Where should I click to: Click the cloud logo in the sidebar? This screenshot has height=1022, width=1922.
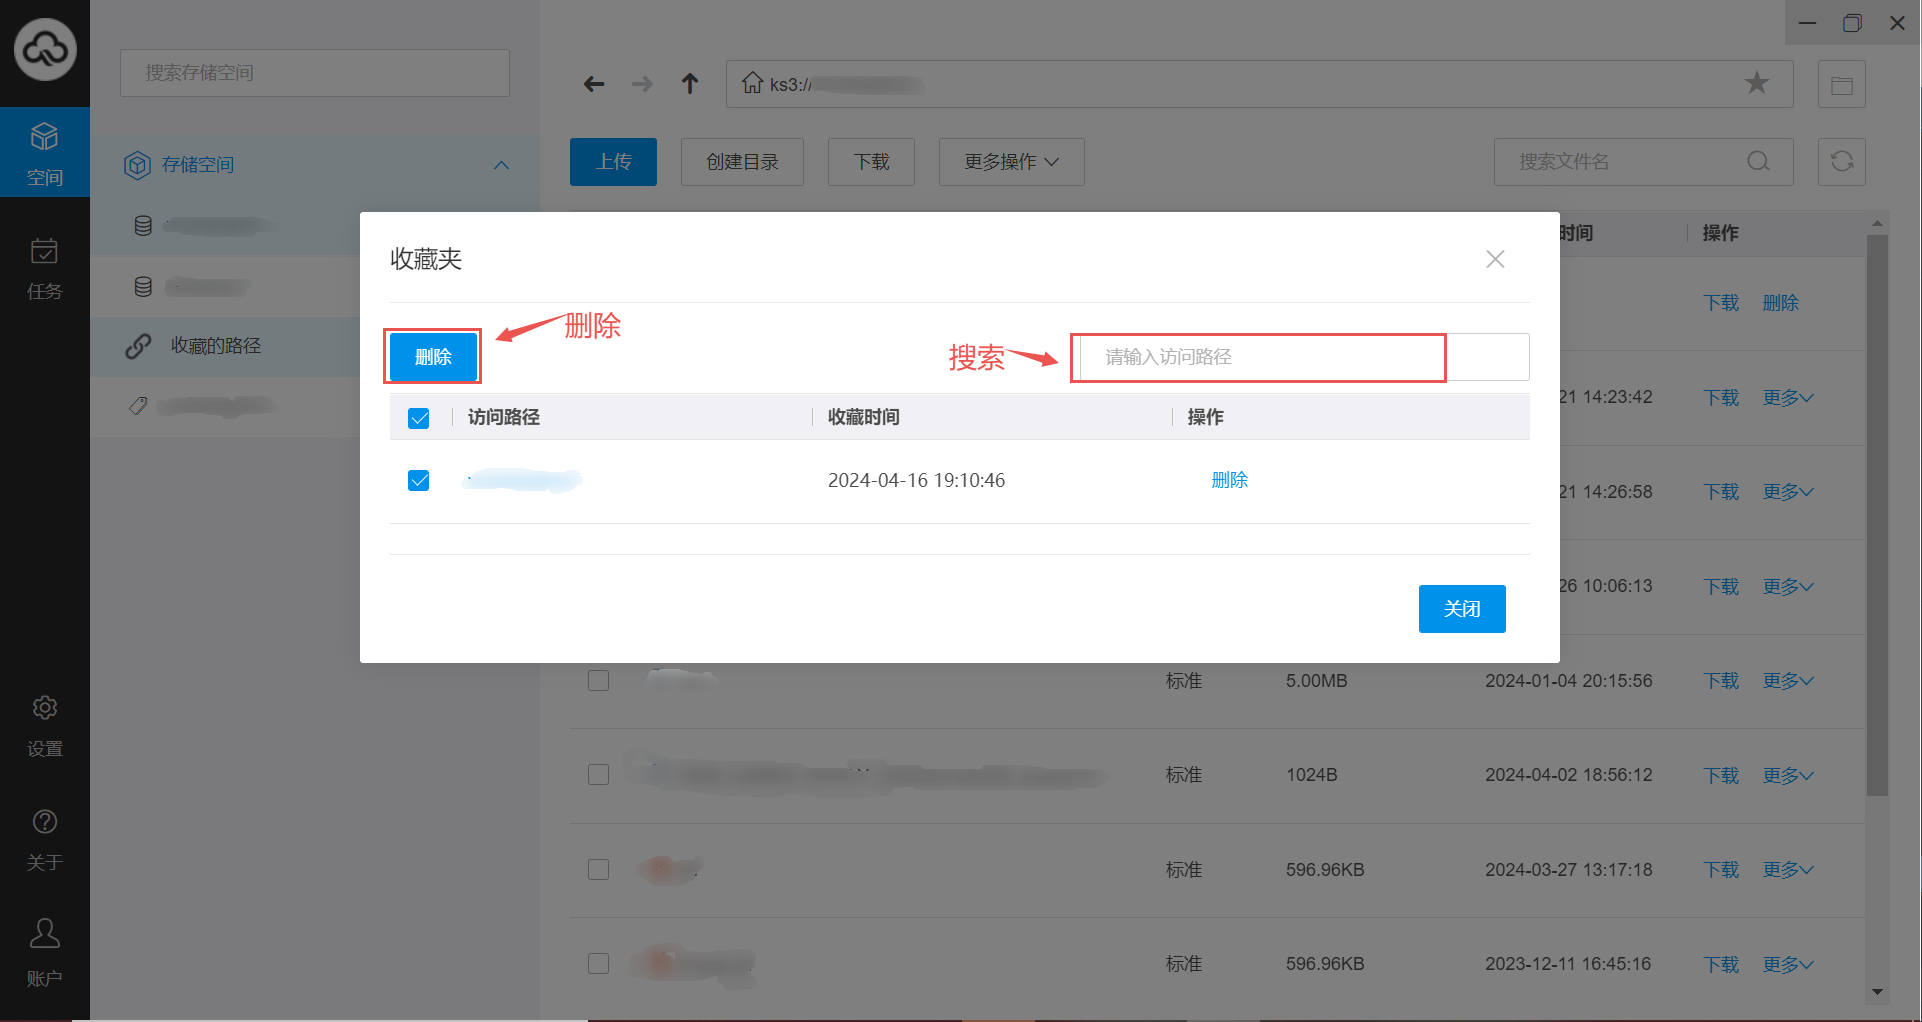tap(45, 48)
